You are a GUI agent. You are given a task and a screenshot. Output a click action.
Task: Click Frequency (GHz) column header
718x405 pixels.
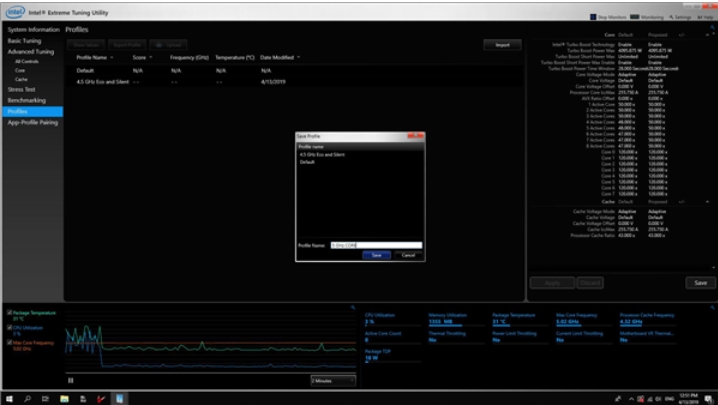tap(189, 57)
